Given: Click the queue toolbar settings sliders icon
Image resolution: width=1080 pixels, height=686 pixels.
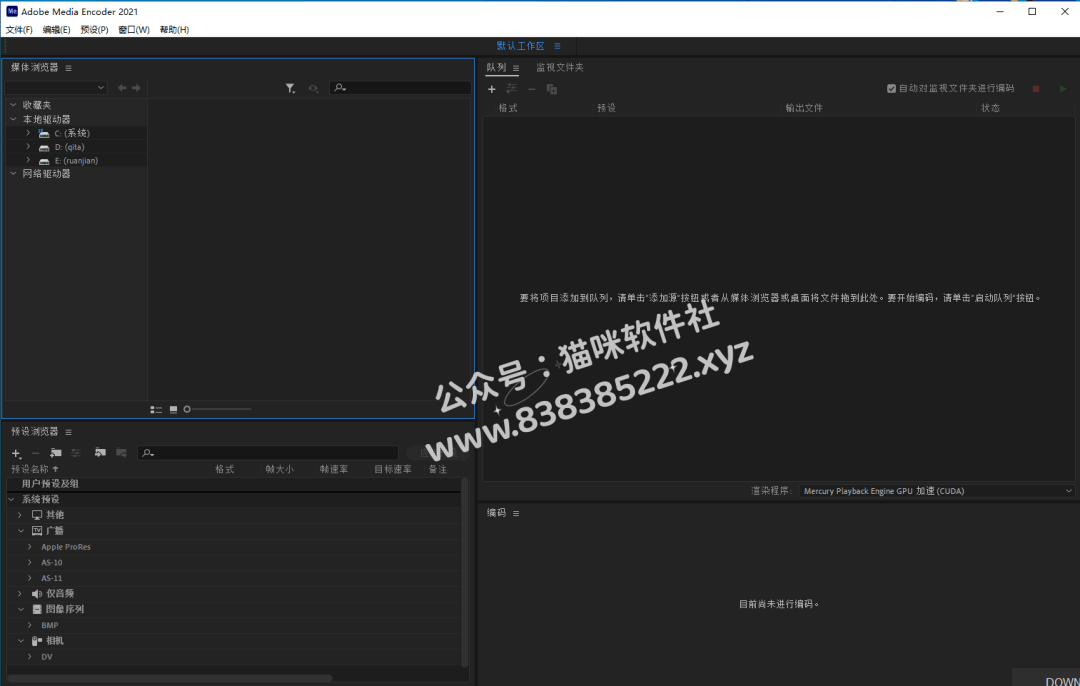Looking at the screenshot, I should [512, 88].
